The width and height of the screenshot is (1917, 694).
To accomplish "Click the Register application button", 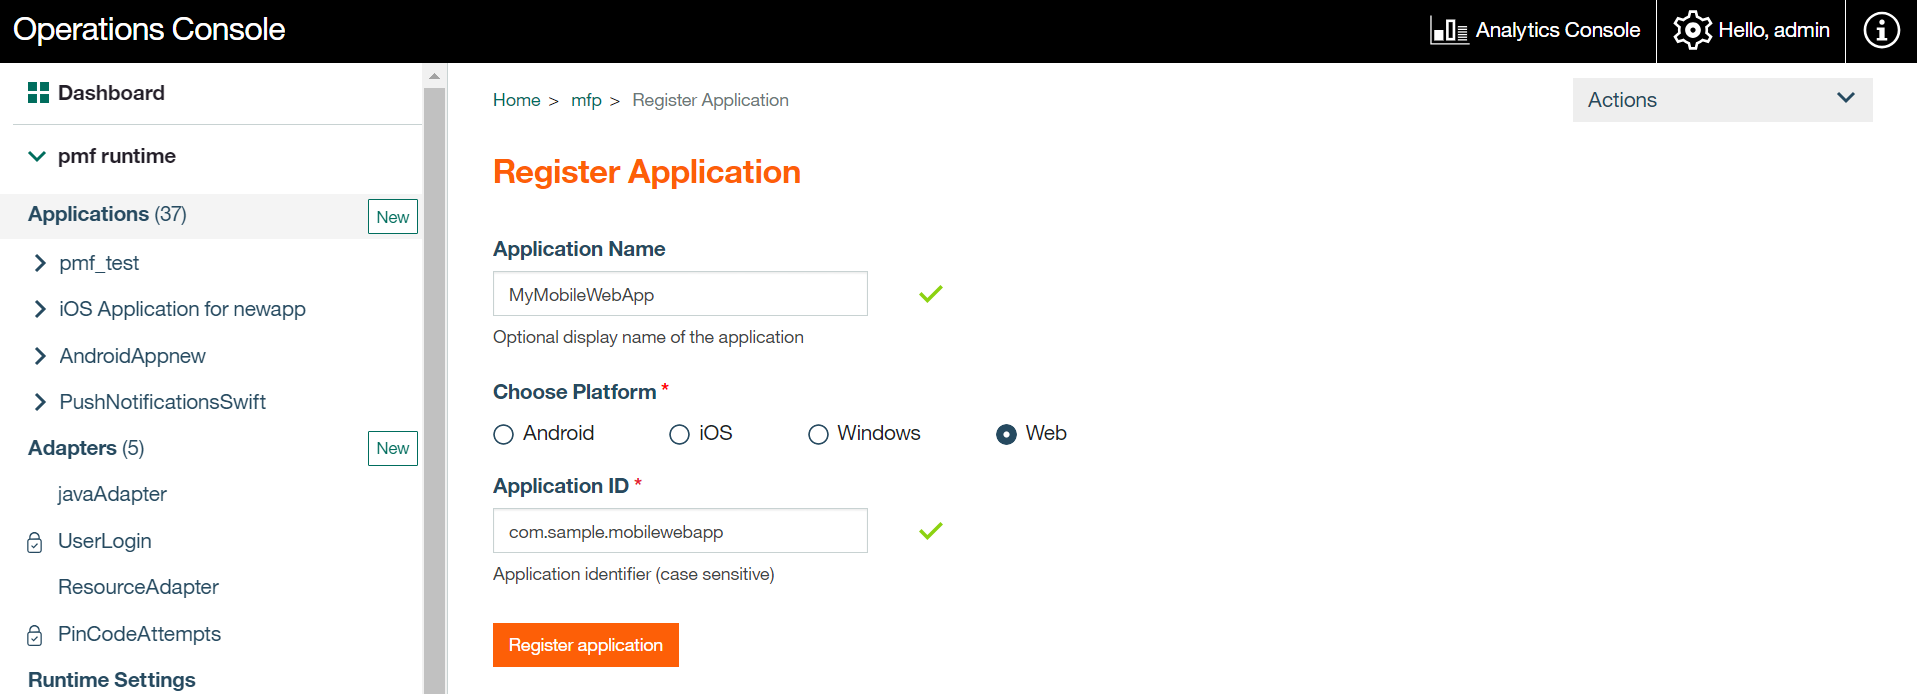I will 585,645.
